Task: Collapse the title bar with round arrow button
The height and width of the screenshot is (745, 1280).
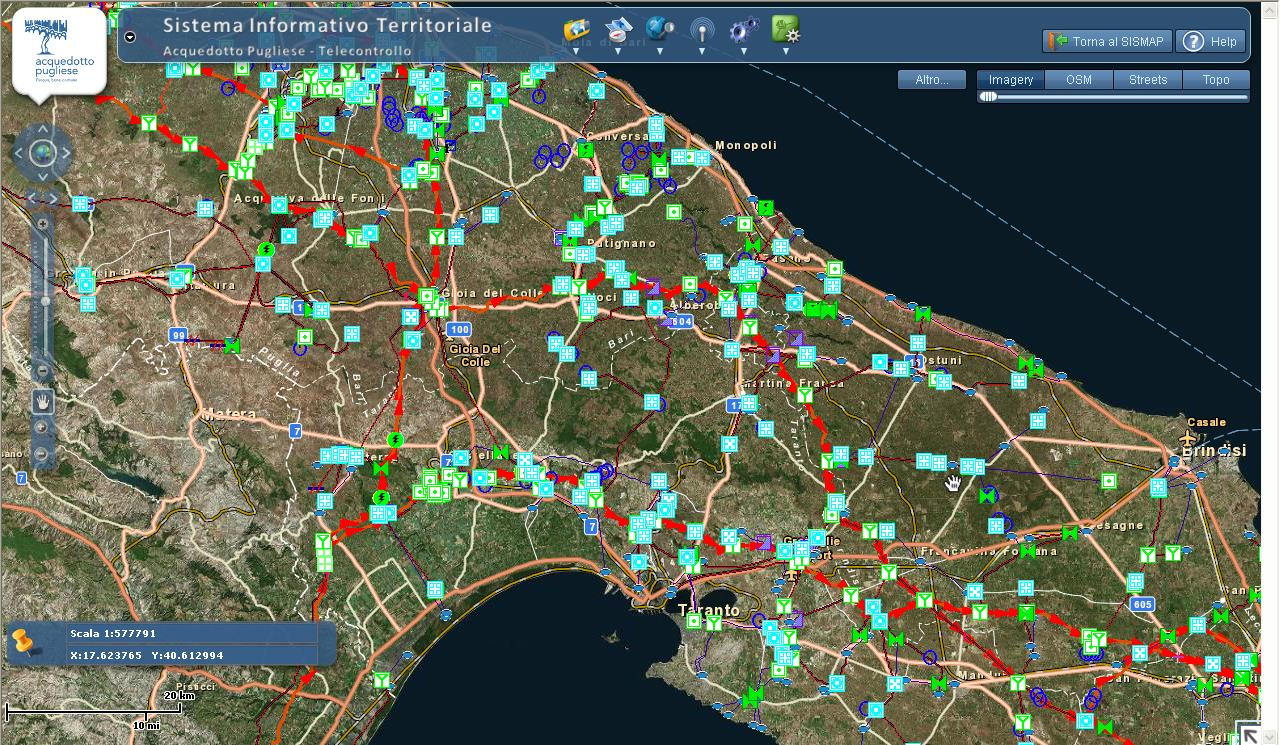Action: coord(130,36)
